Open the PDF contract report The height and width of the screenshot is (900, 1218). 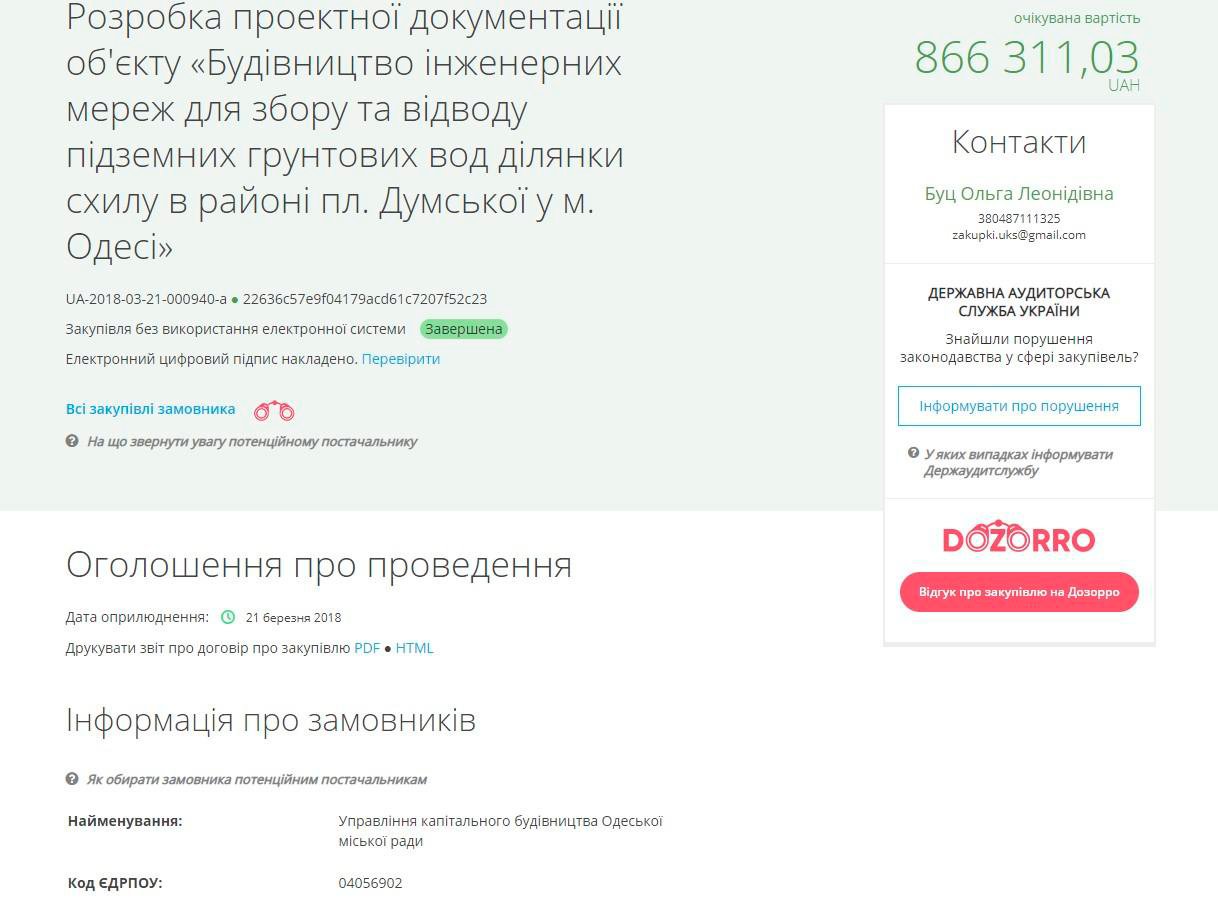coord(367,648)
